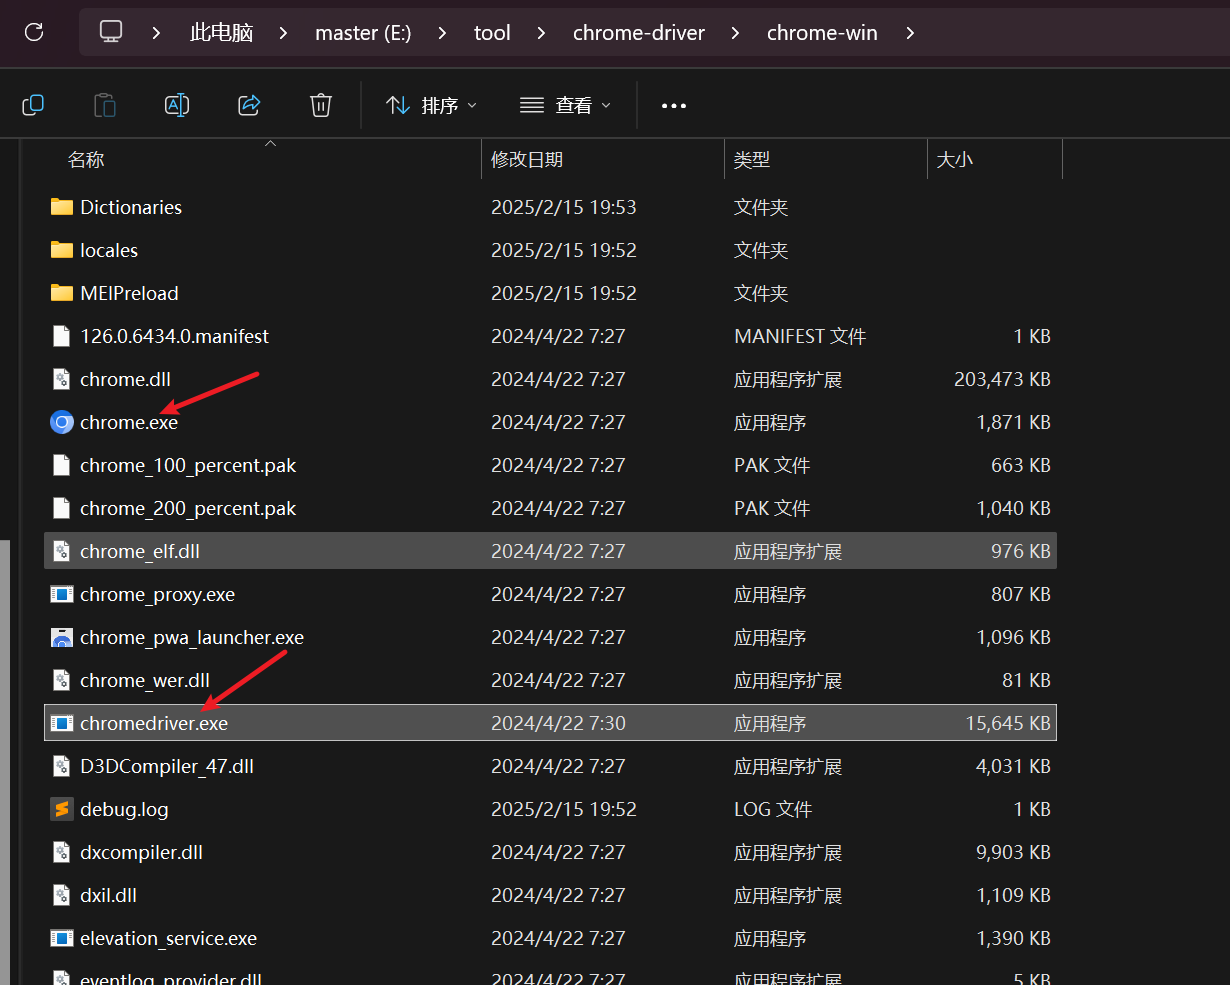Select the Dictionaries folder
Viewport: 1230px width, 985px height.
130,207
